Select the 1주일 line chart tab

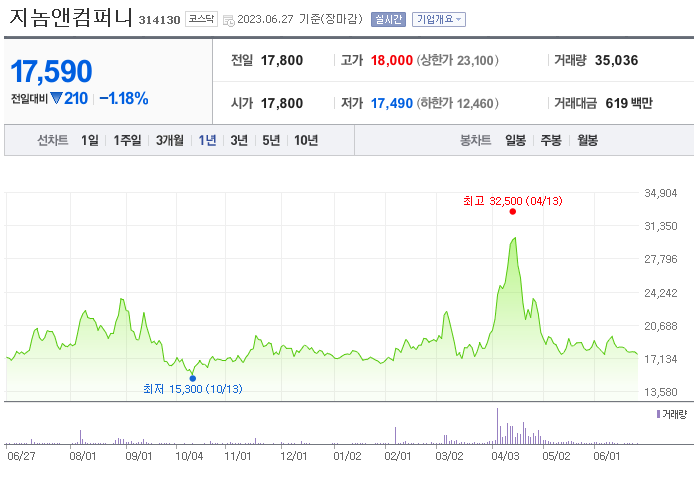coord(127,140)
